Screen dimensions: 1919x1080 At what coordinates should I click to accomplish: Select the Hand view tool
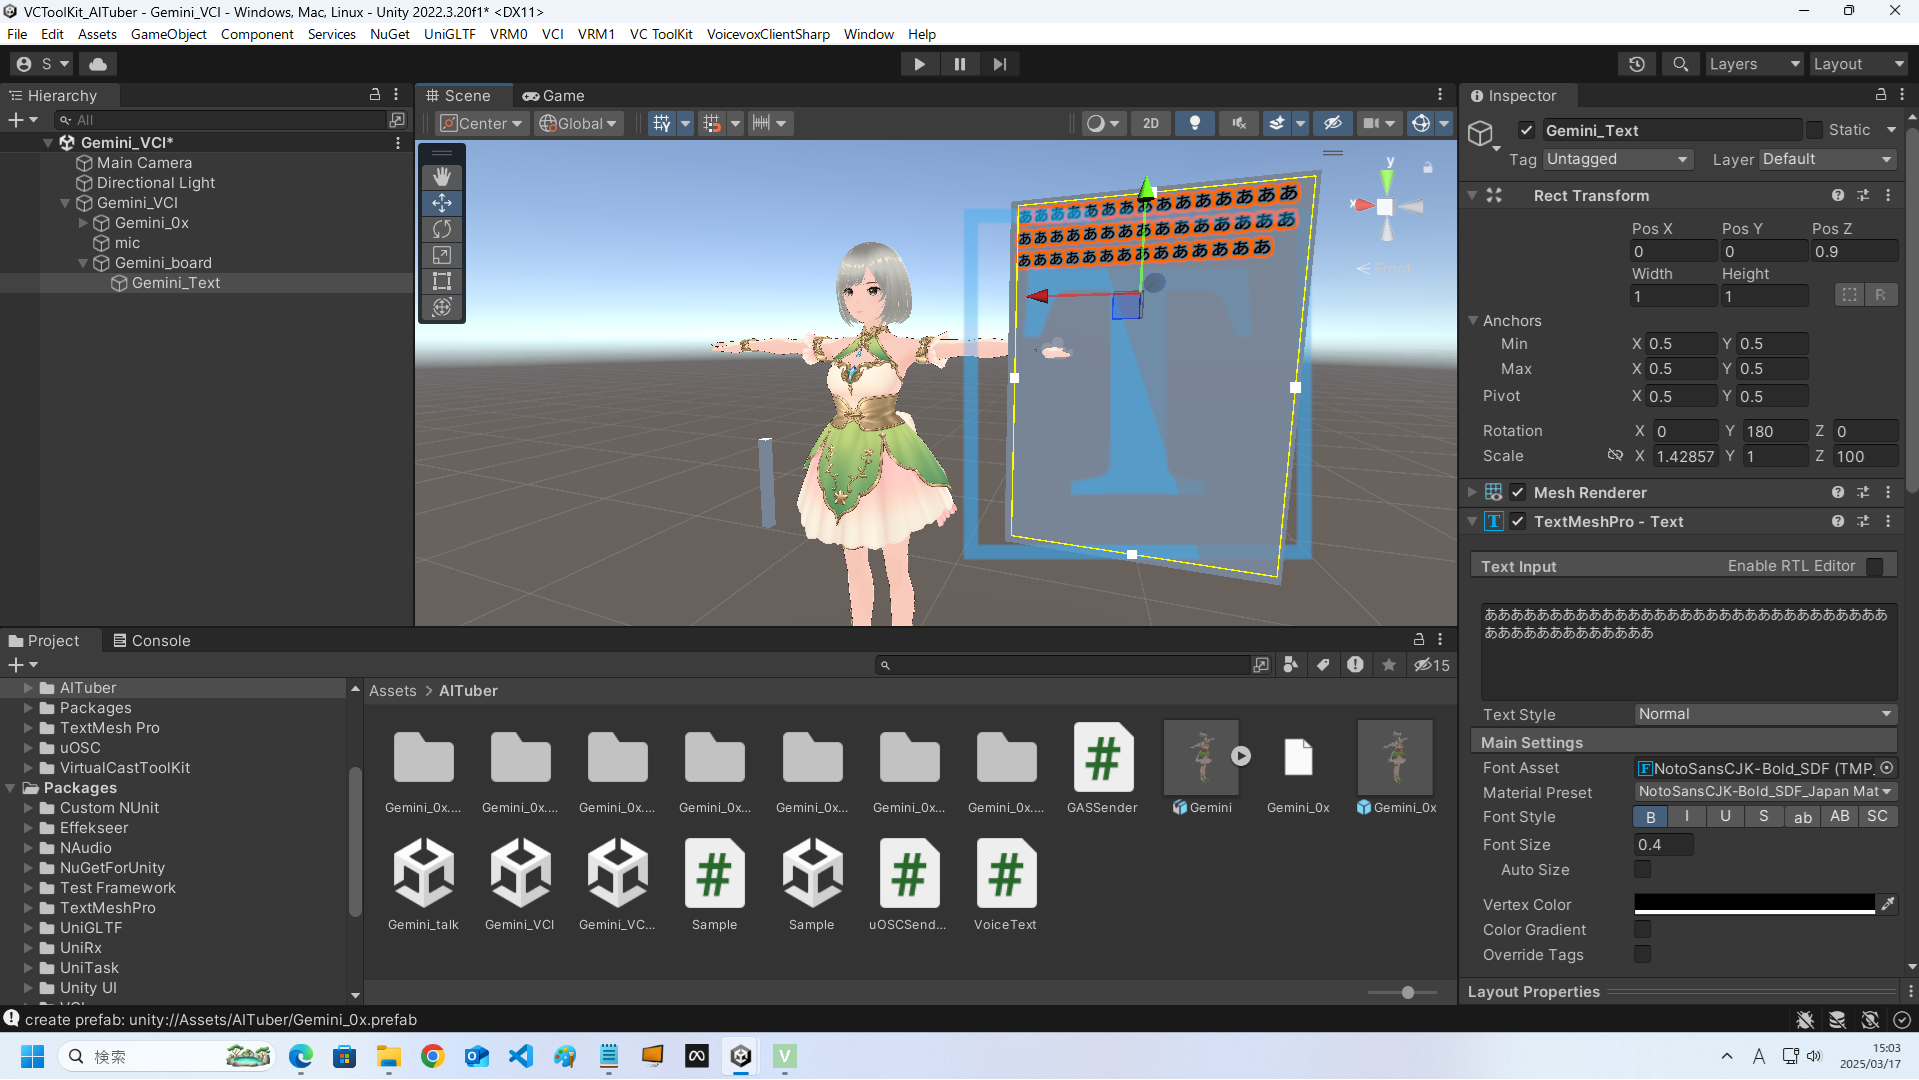click(x=441, y=176)
